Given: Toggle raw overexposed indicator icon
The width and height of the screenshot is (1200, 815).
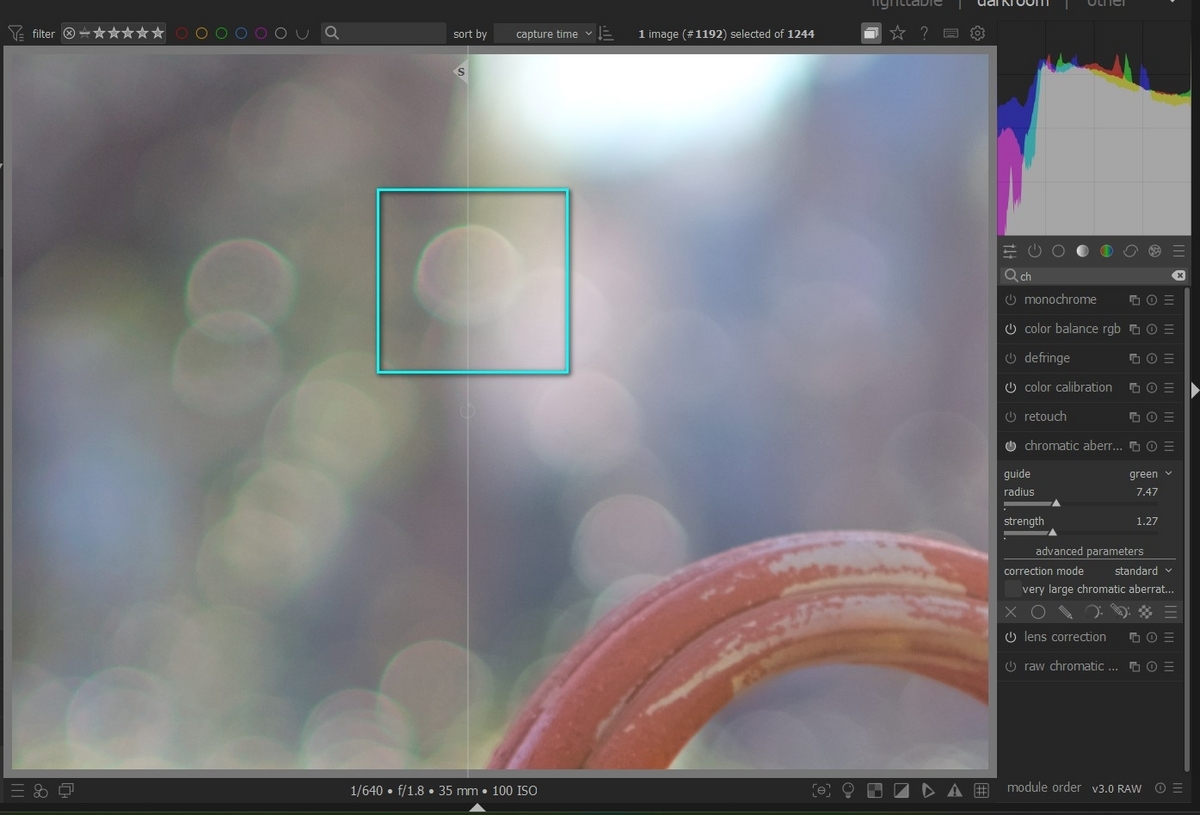Looking at the screenshot, I should click(x=875, y=790).
